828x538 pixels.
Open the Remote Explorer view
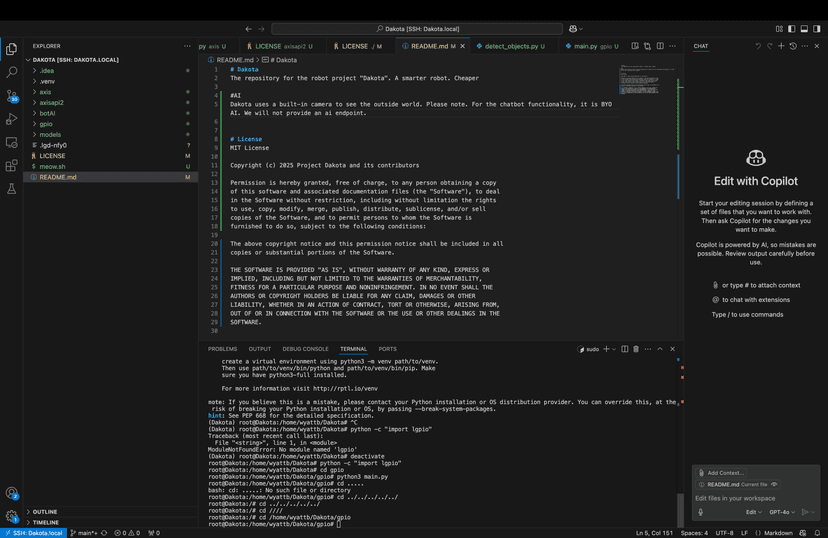point(12,142)
